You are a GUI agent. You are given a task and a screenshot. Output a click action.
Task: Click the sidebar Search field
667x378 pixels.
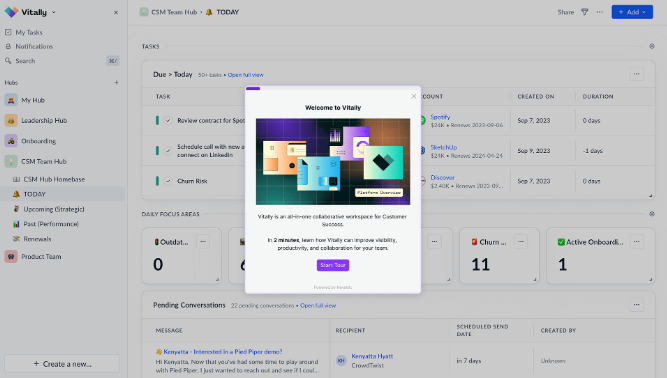click(62, 61)
